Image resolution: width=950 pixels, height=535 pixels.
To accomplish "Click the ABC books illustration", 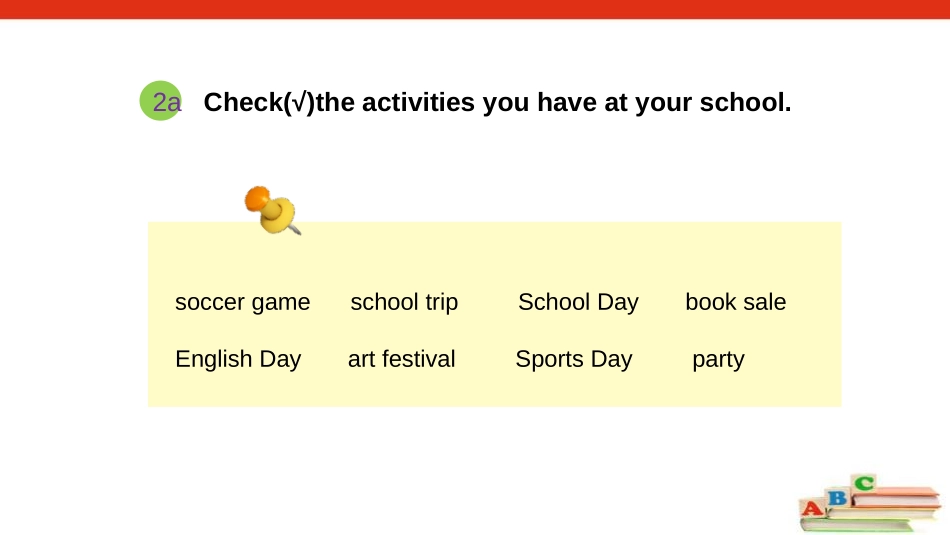I will click(869, 503).
